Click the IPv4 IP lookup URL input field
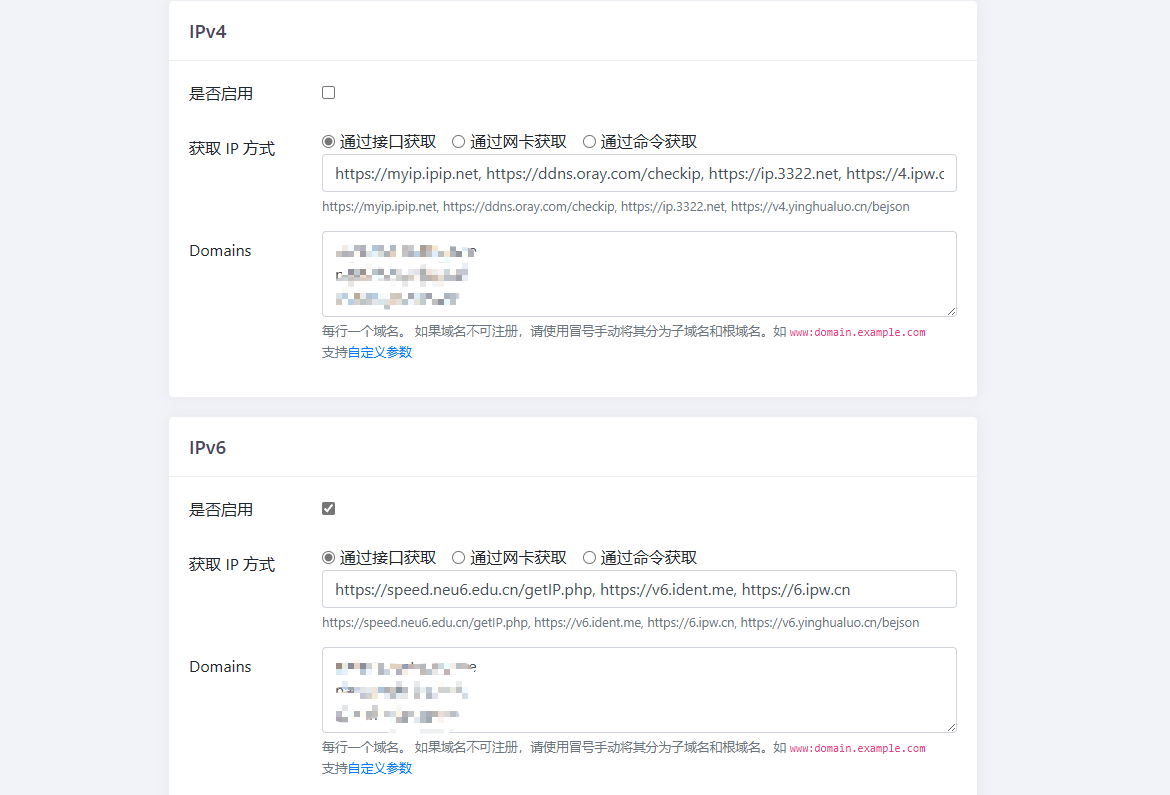This screenshot has width=1170, height=795. pos(639,173)
